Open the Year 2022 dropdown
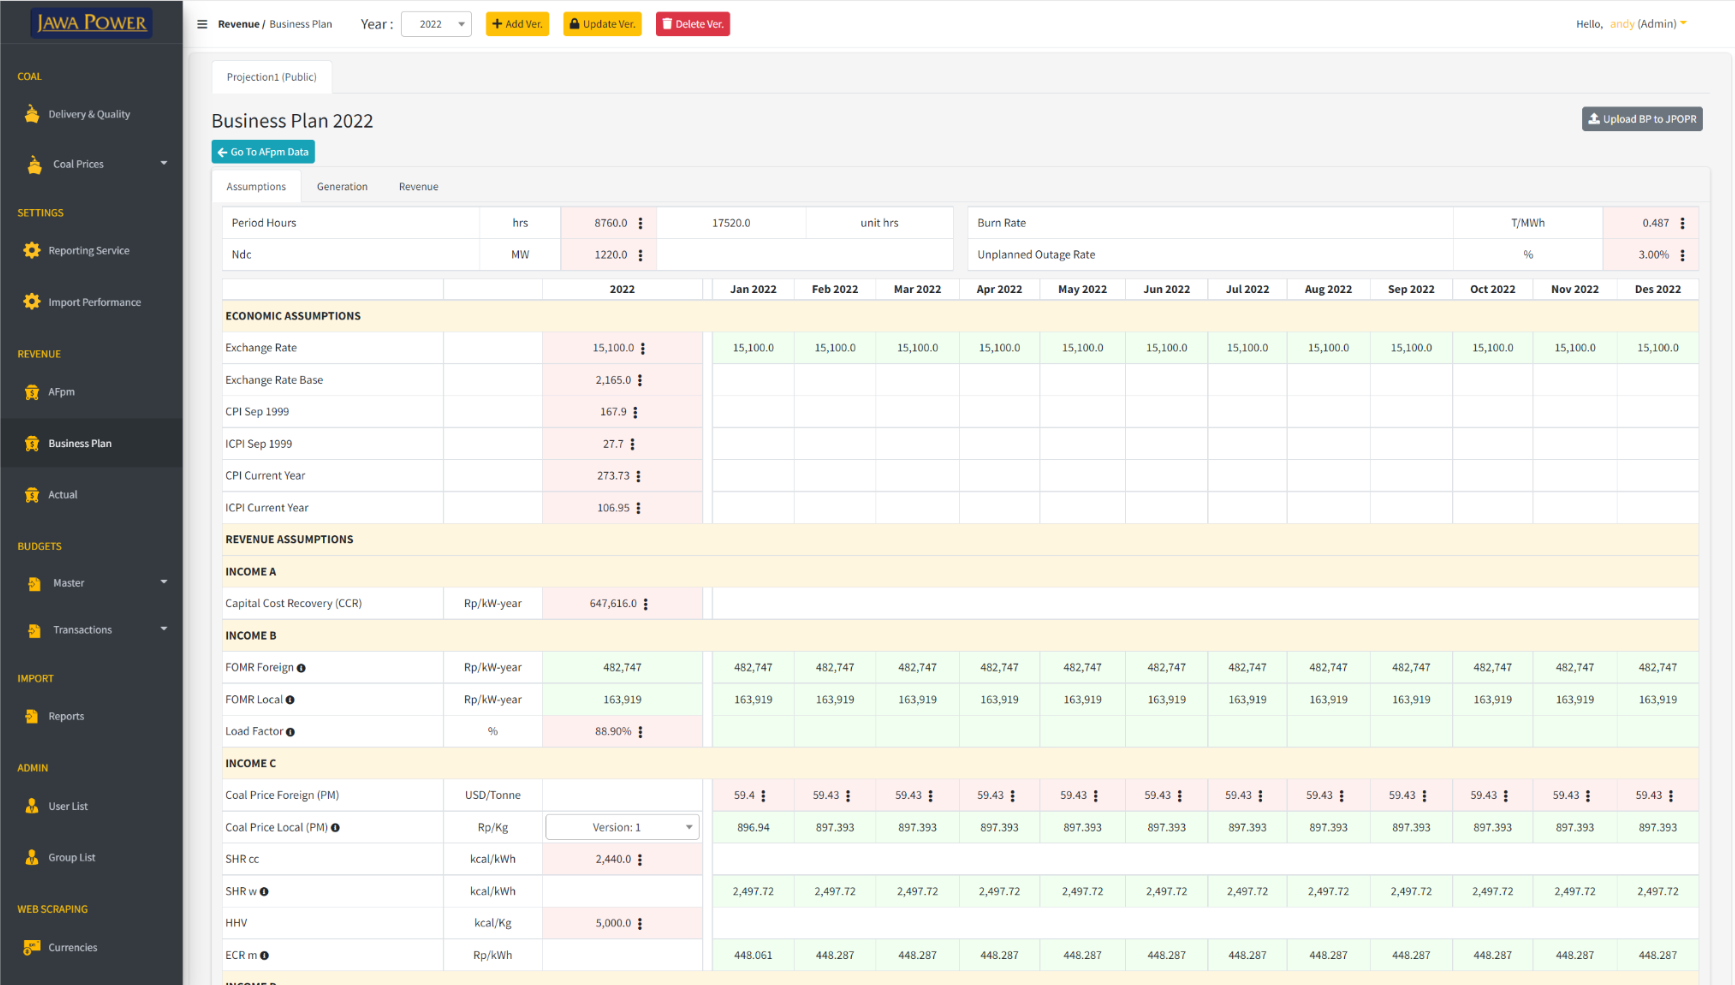 coord(436,24)
